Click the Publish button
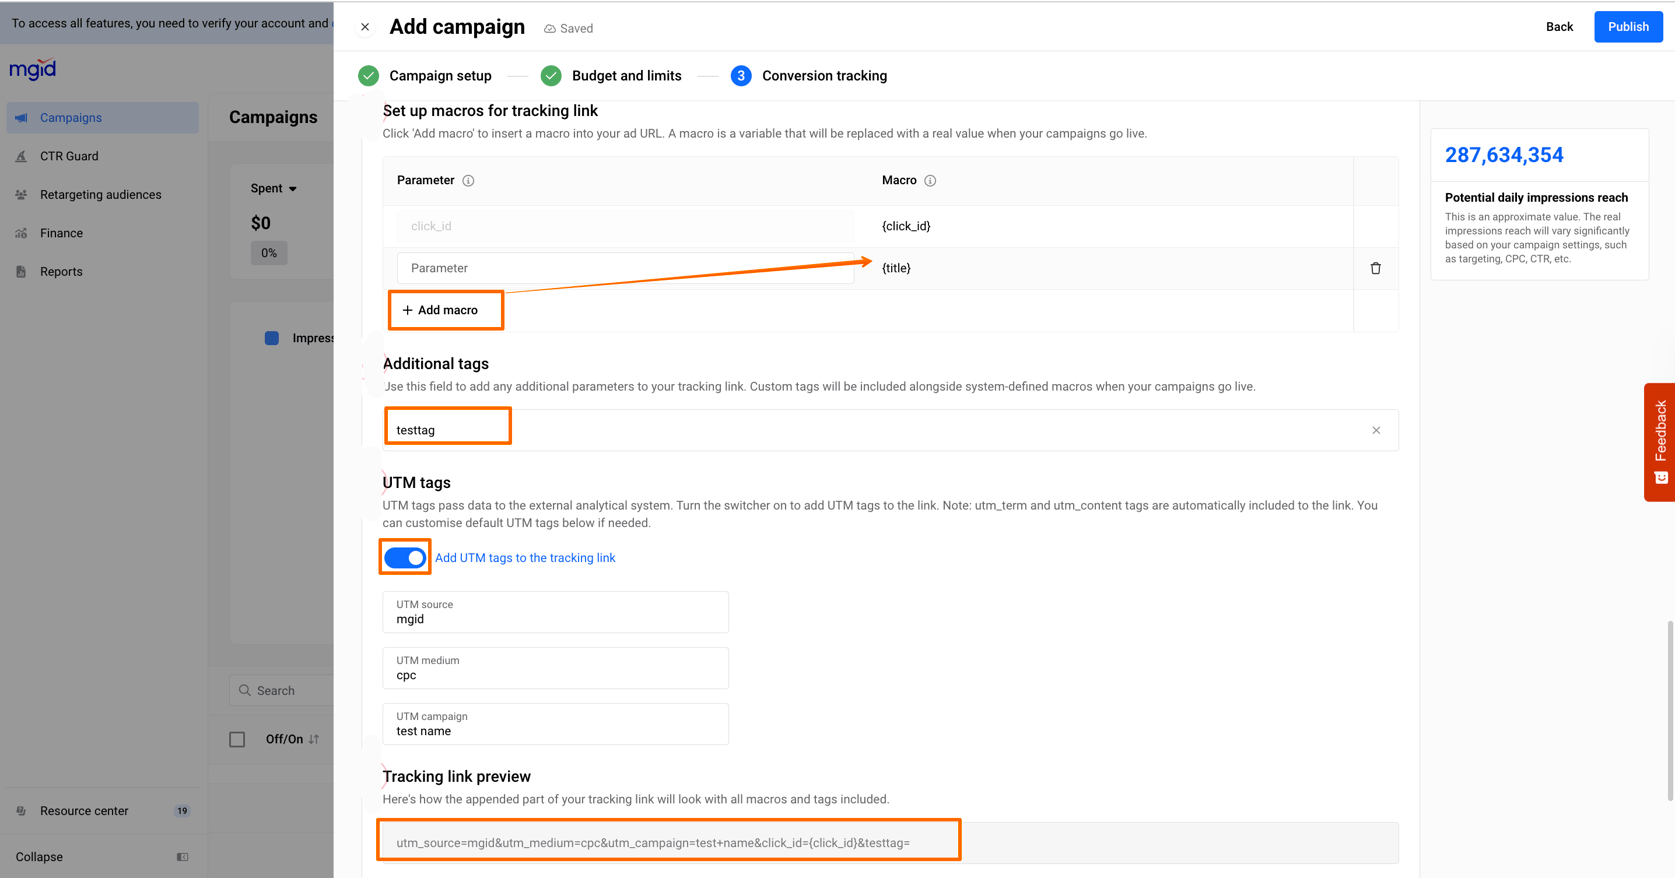Viewport: 1675px width, 878px height. [1628, 27]
